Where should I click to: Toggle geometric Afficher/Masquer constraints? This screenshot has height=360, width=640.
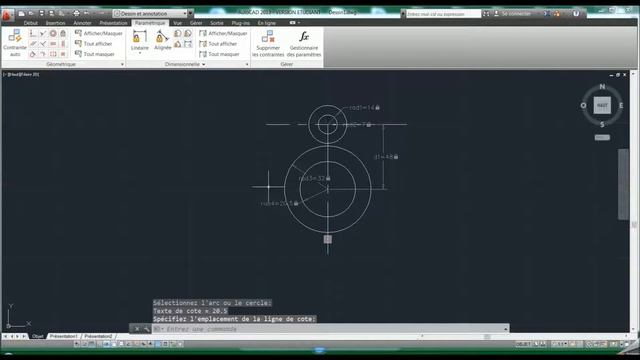(x=98, y=33)
